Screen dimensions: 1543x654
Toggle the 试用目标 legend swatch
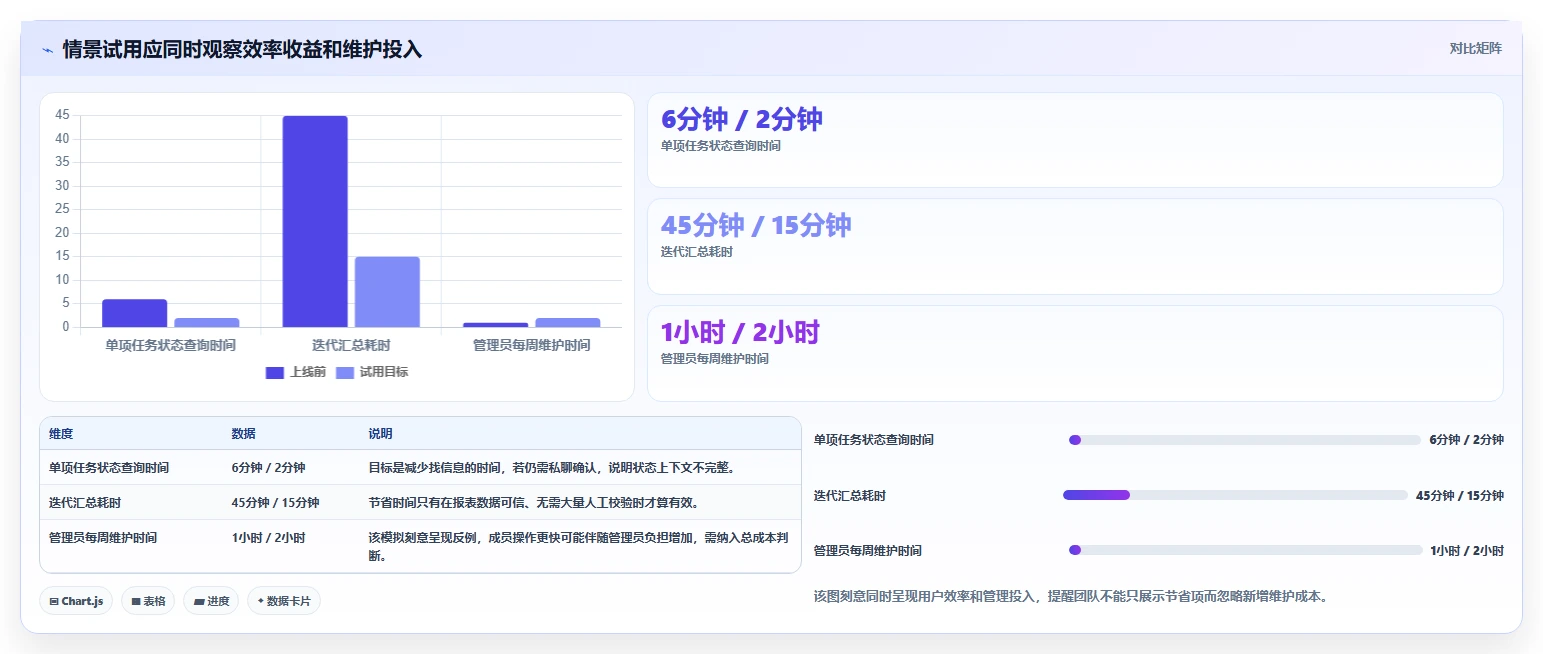coord(345,373)
